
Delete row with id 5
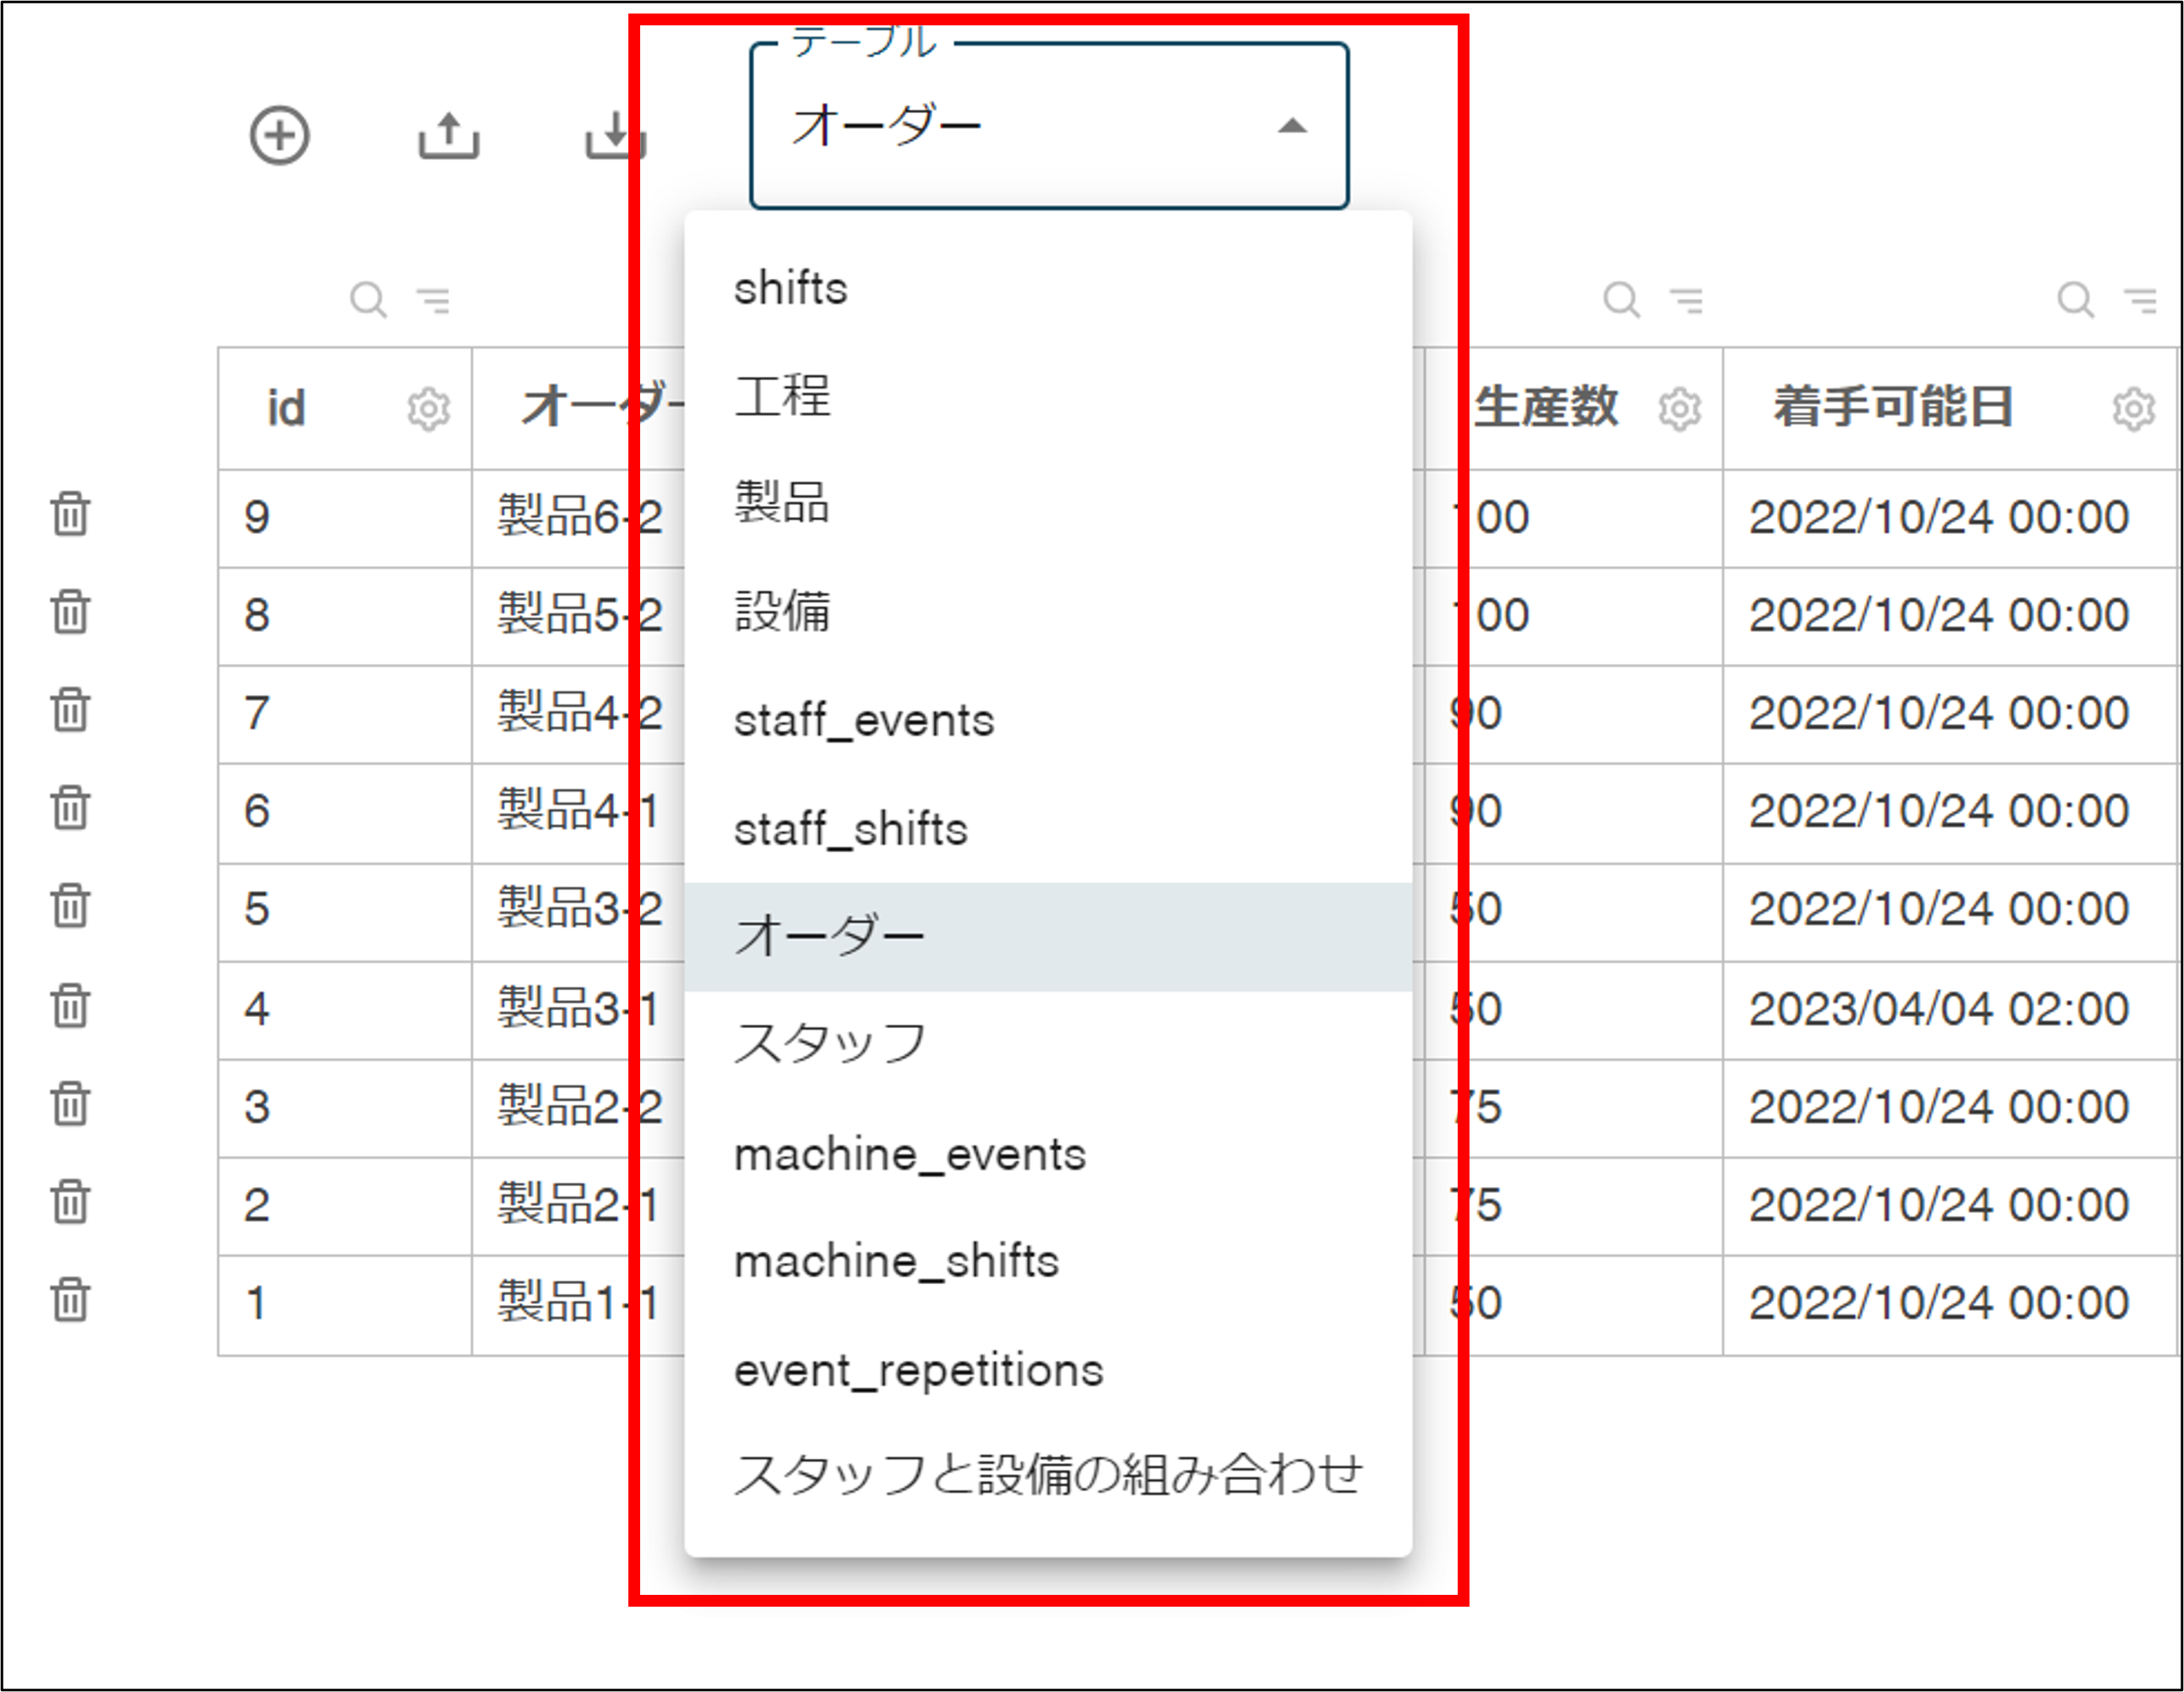pos(70,906)
